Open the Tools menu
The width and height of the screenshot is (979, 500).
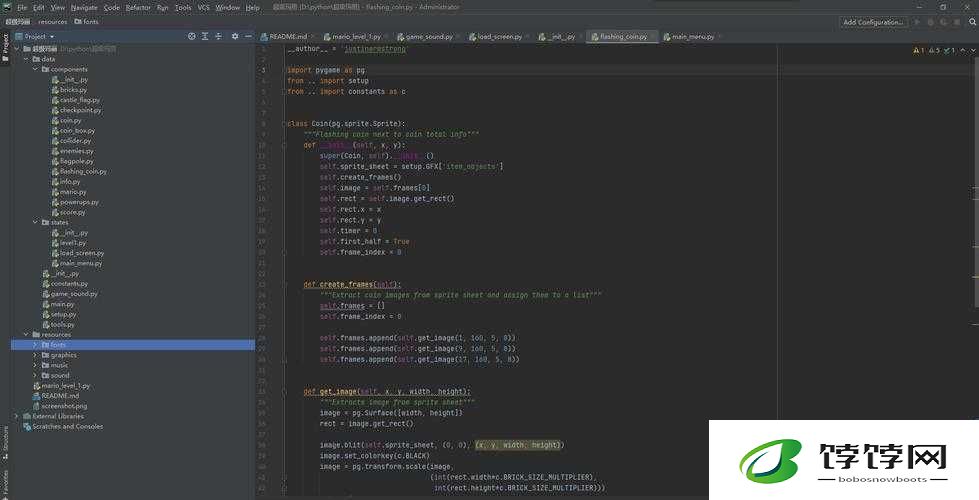[183, 7]
